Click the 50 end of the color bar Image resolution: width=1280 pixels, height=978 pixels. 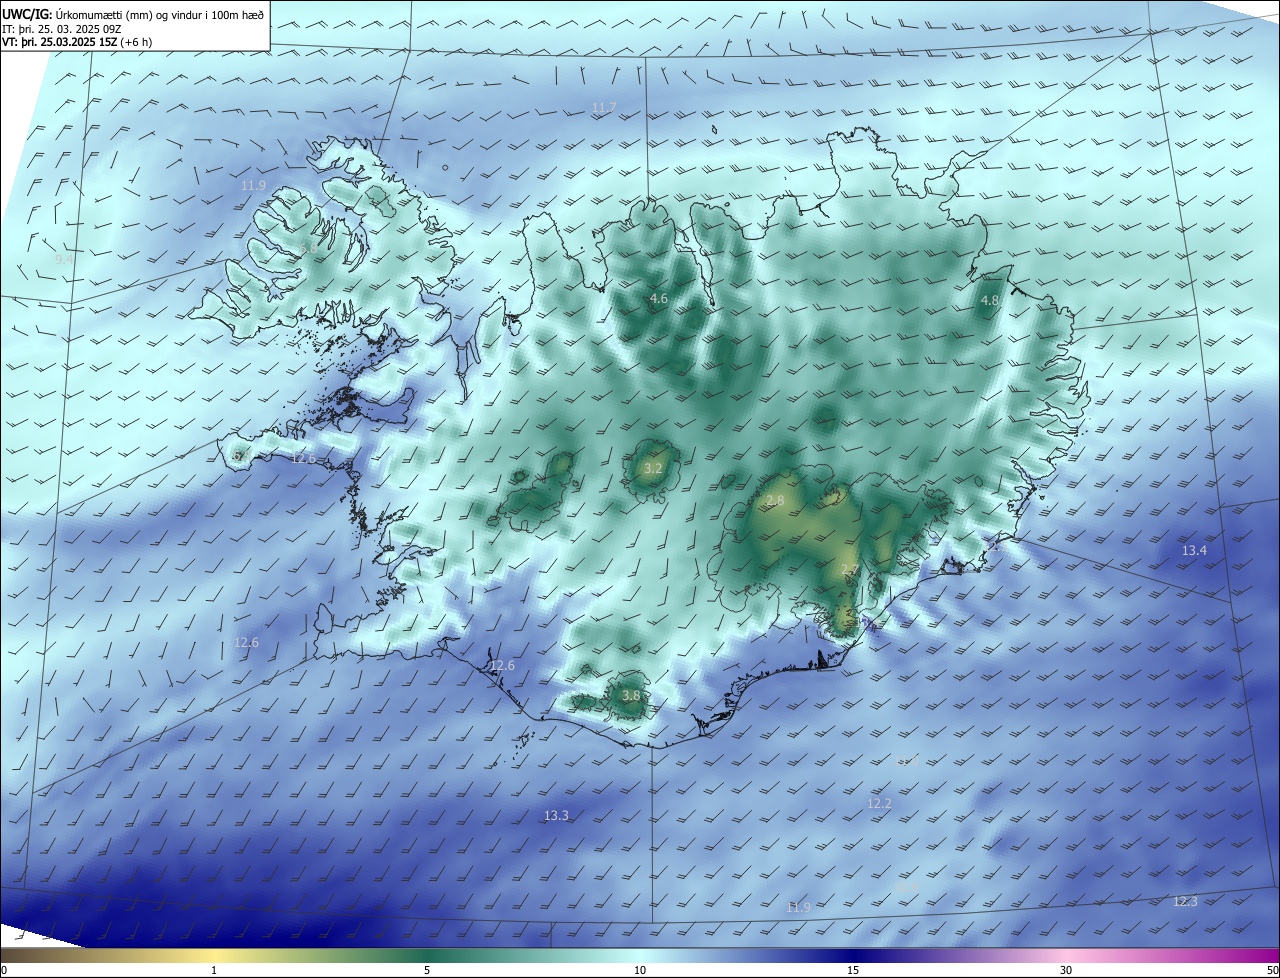1272,970
